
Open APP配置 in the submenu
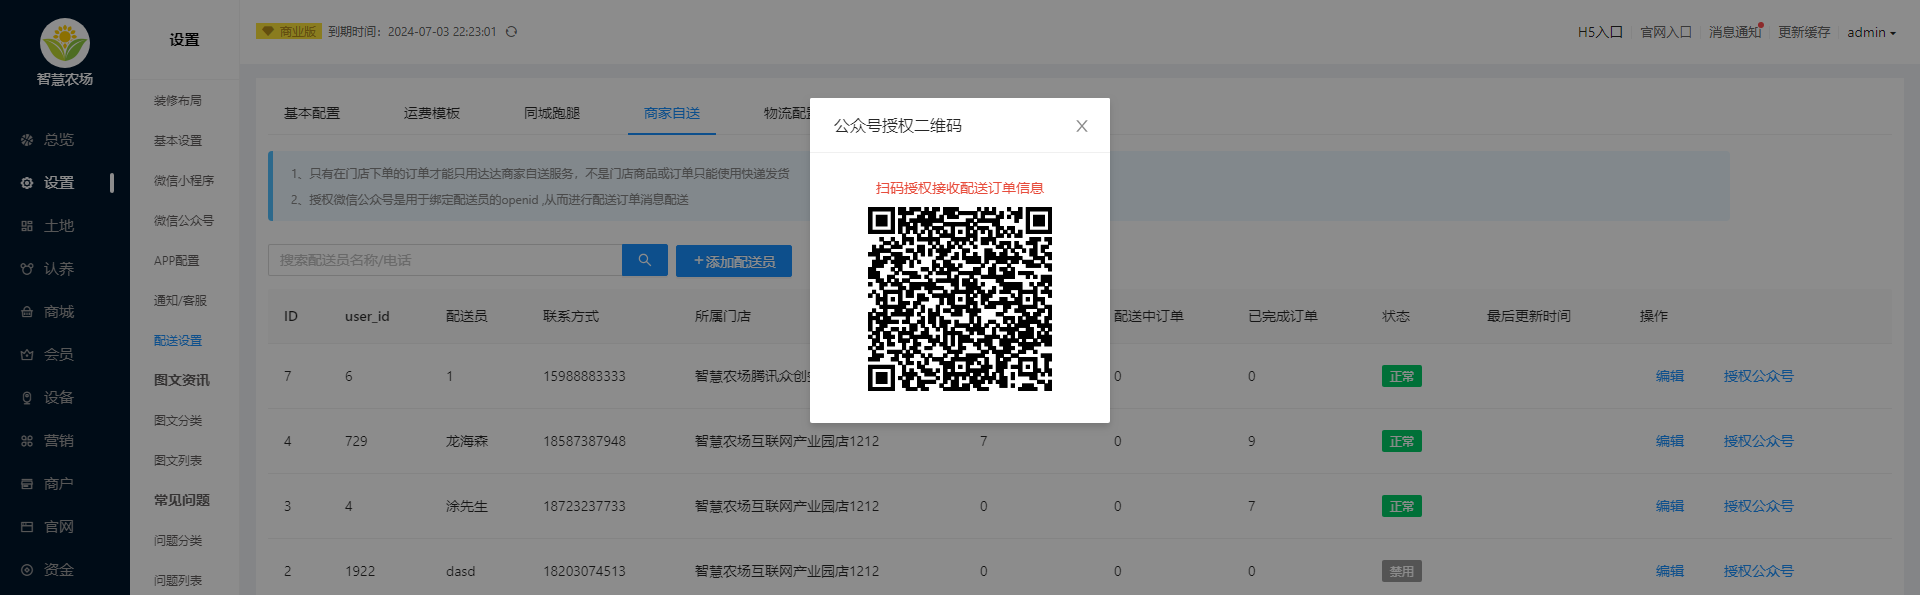tap(177, 261)
